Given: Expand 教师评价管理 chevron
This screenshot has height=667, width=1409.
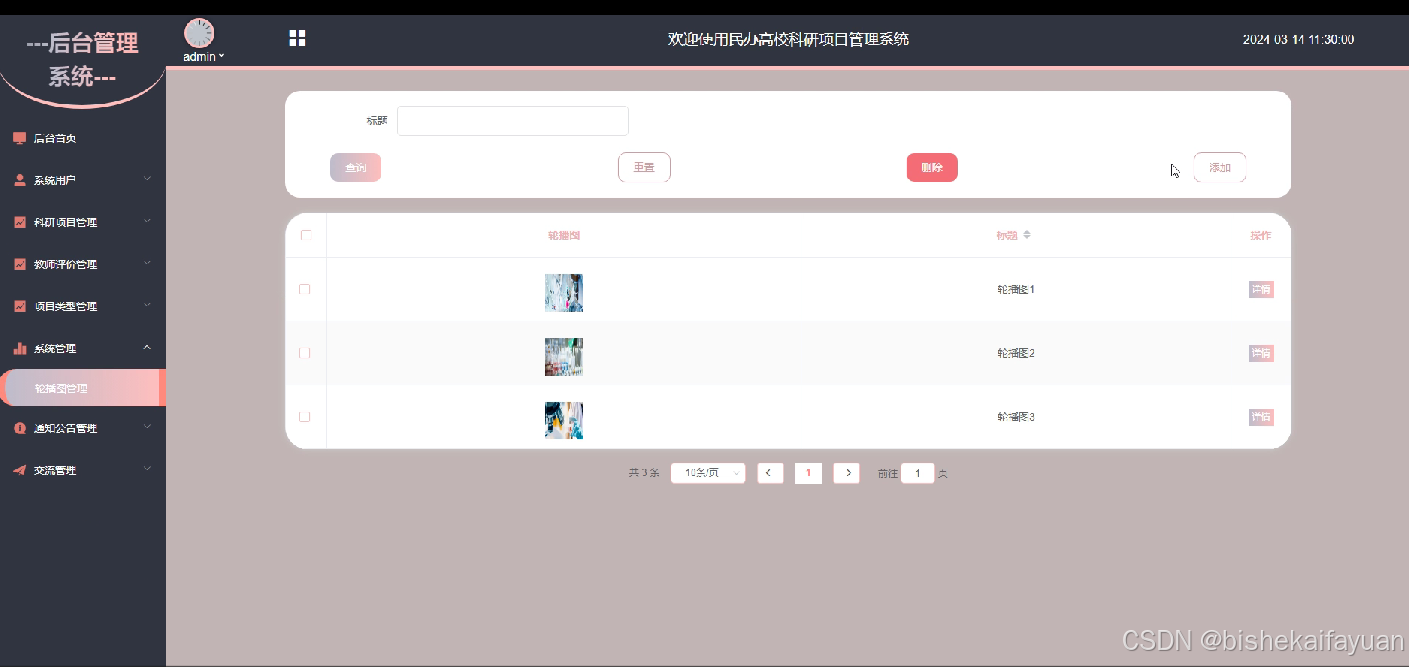Looking at the screenshot, I should pyautogui.click(x=147, y=263).
